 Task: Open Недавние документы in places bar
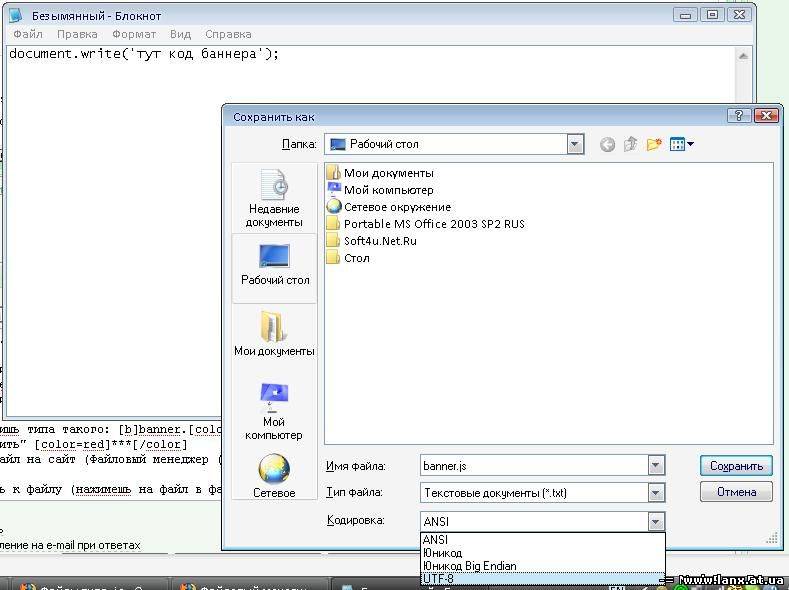(x=274, y=198)
